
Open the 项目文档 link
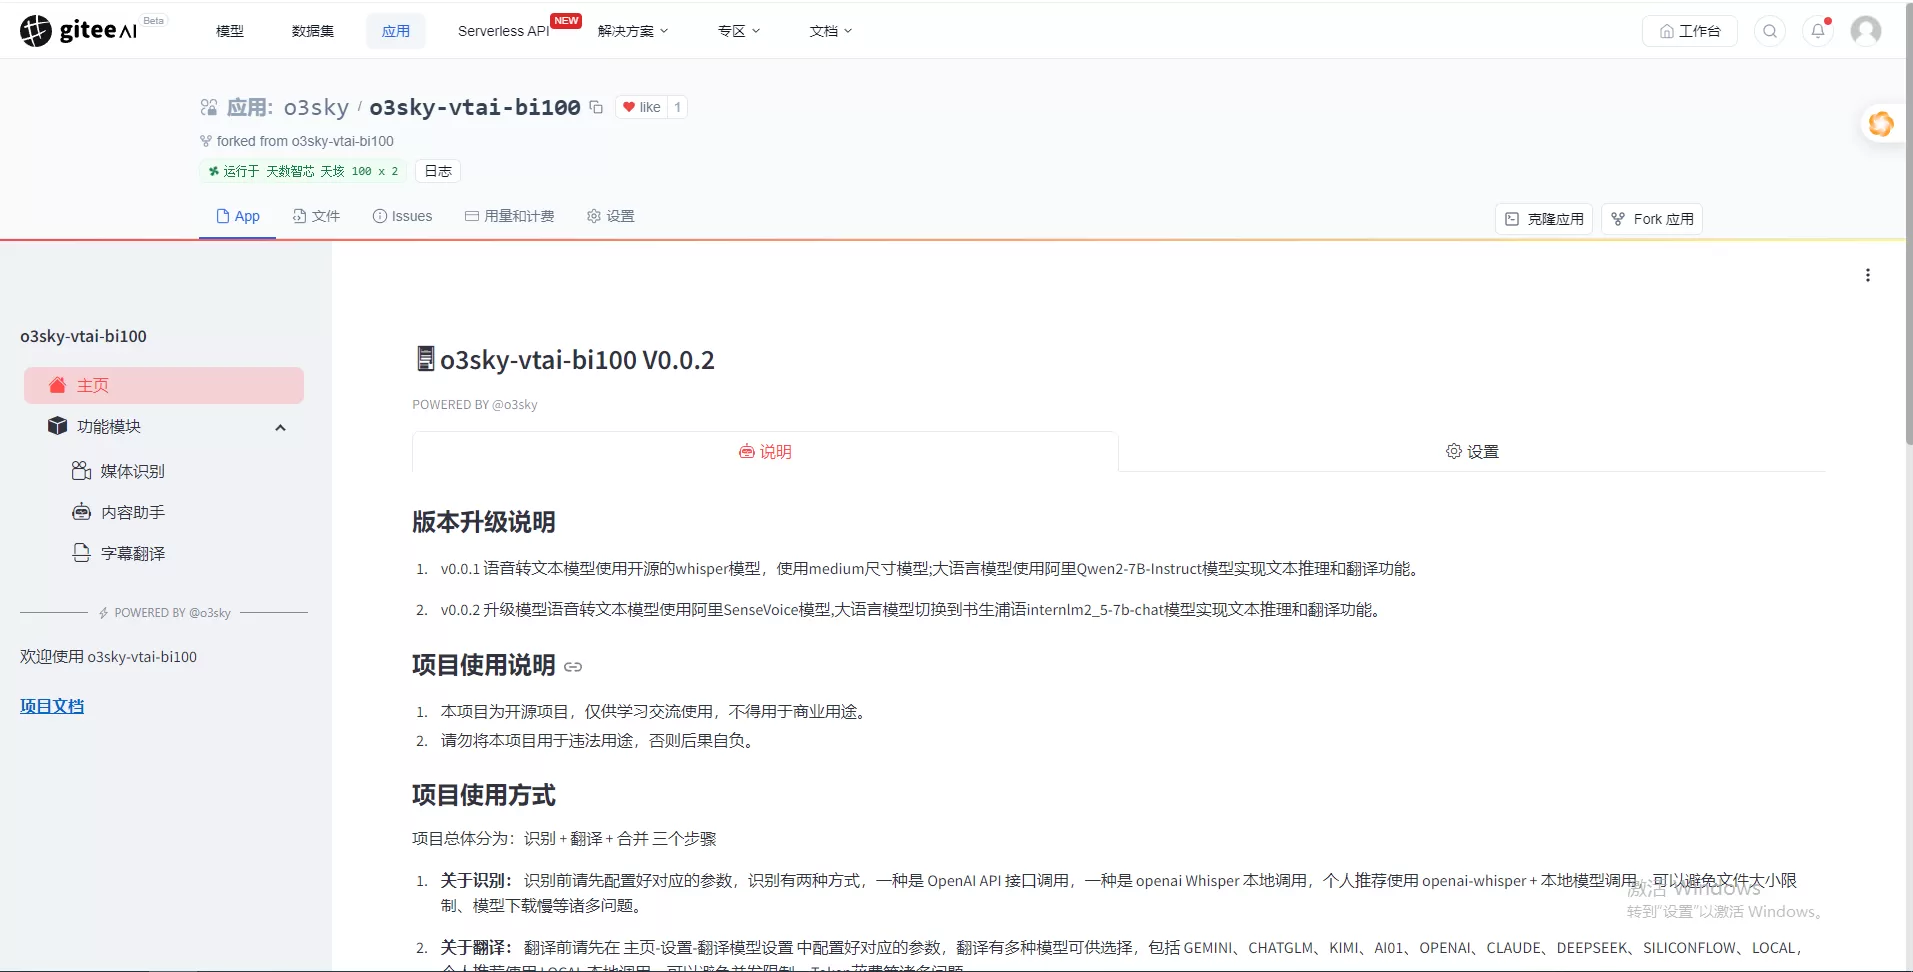(x=52, y=706)
